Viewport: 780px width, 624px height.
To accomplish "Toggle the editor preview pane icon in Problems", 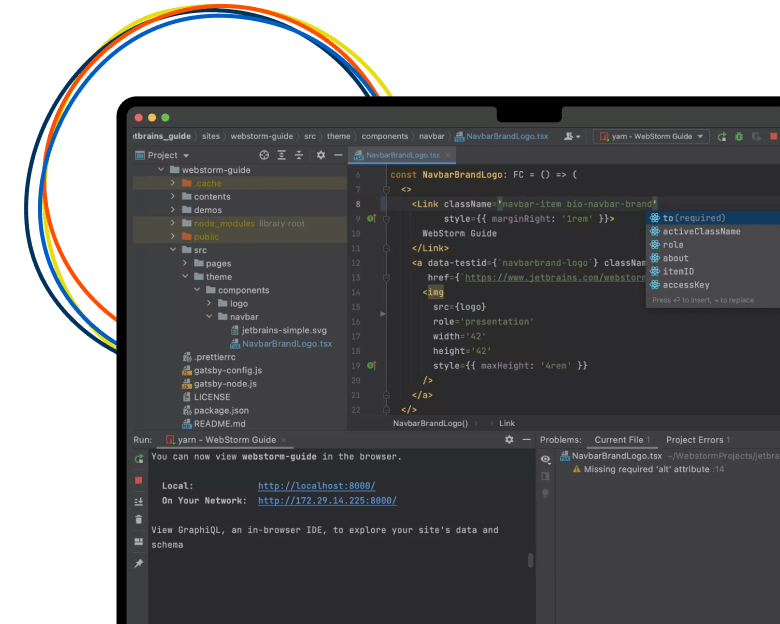I will tap(546, 476).
